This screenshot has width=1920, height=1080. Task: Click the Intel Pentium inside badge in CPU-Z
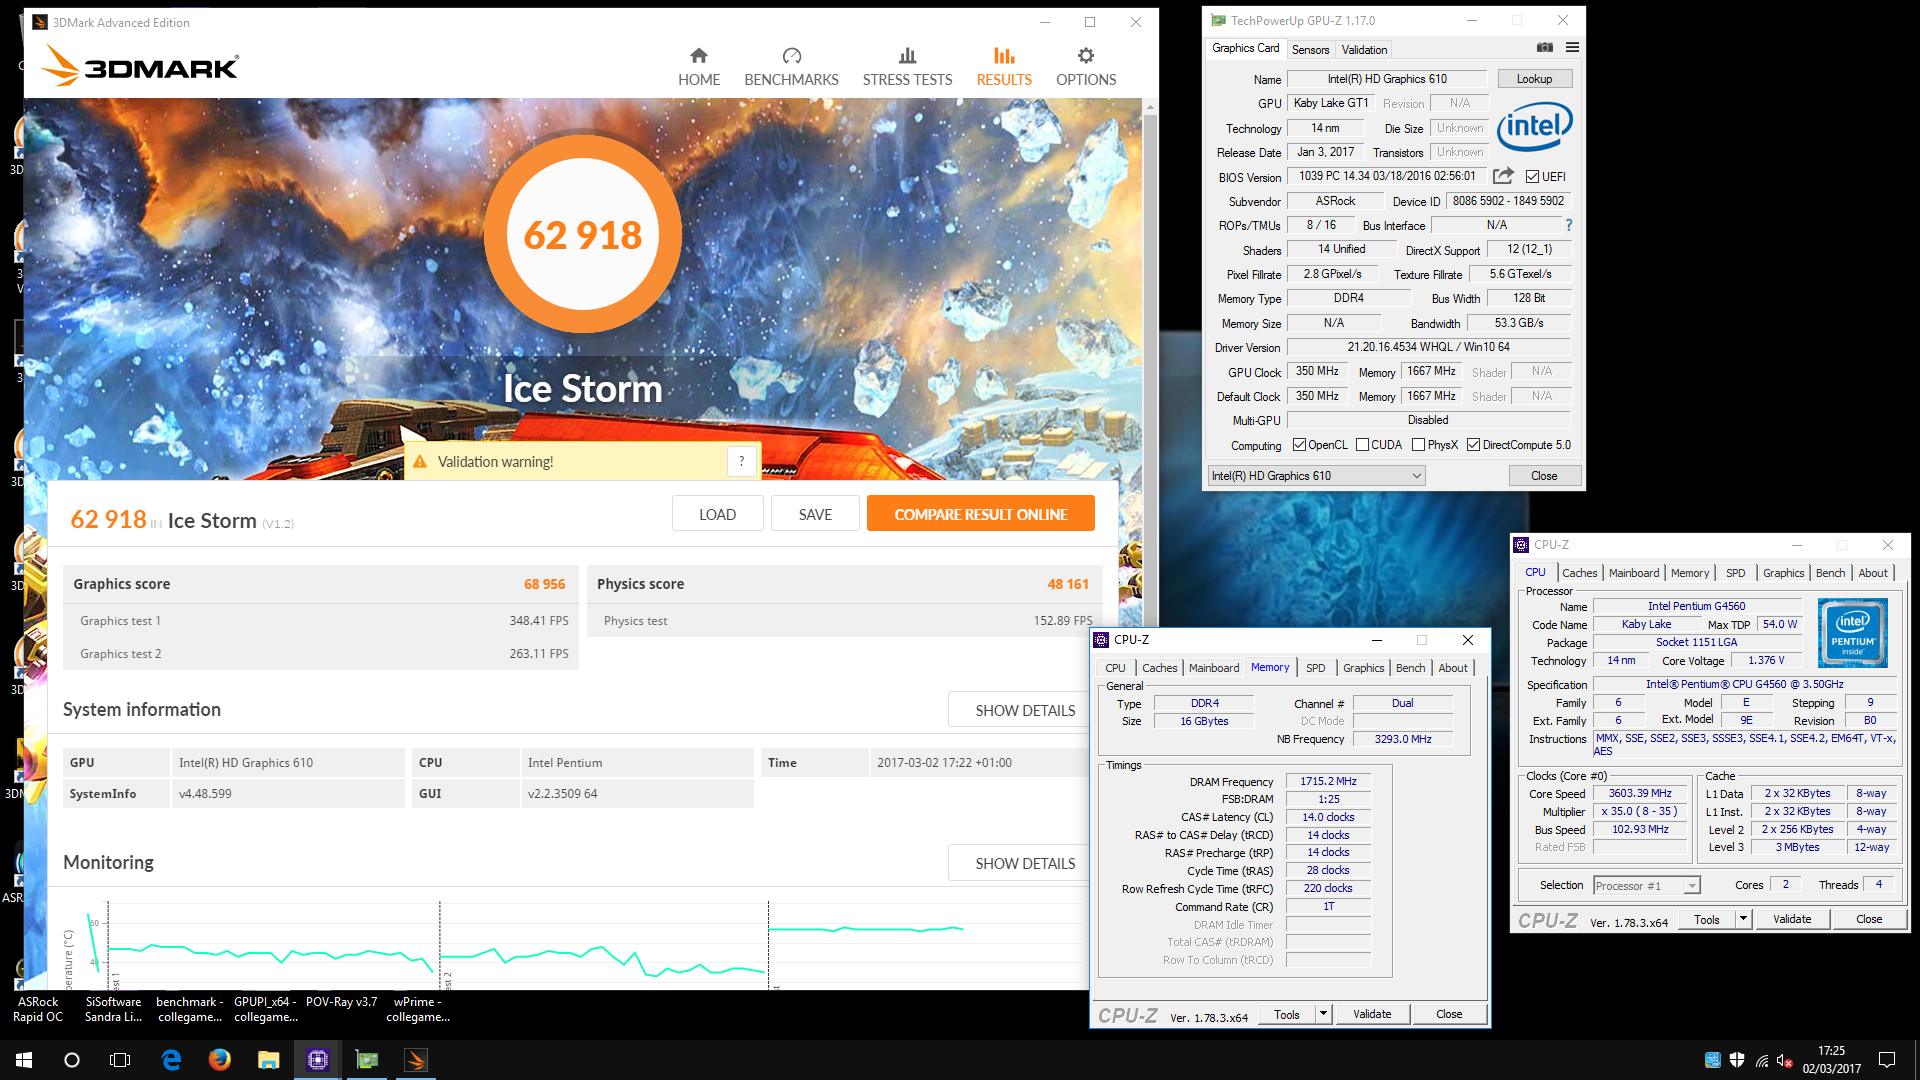pyautogui.click(x=1852, y=632)
